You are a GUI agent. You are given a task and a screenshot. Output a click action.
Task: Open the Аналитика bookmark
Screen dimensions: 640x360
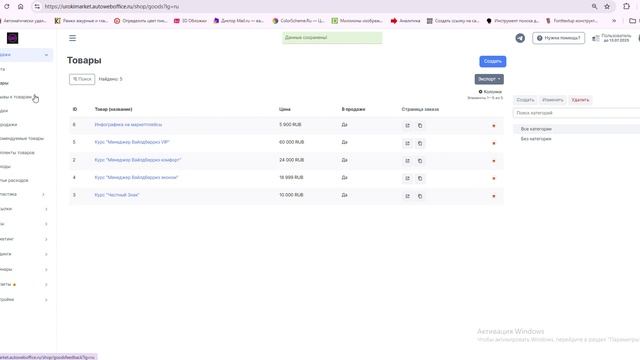click(405, 20)
